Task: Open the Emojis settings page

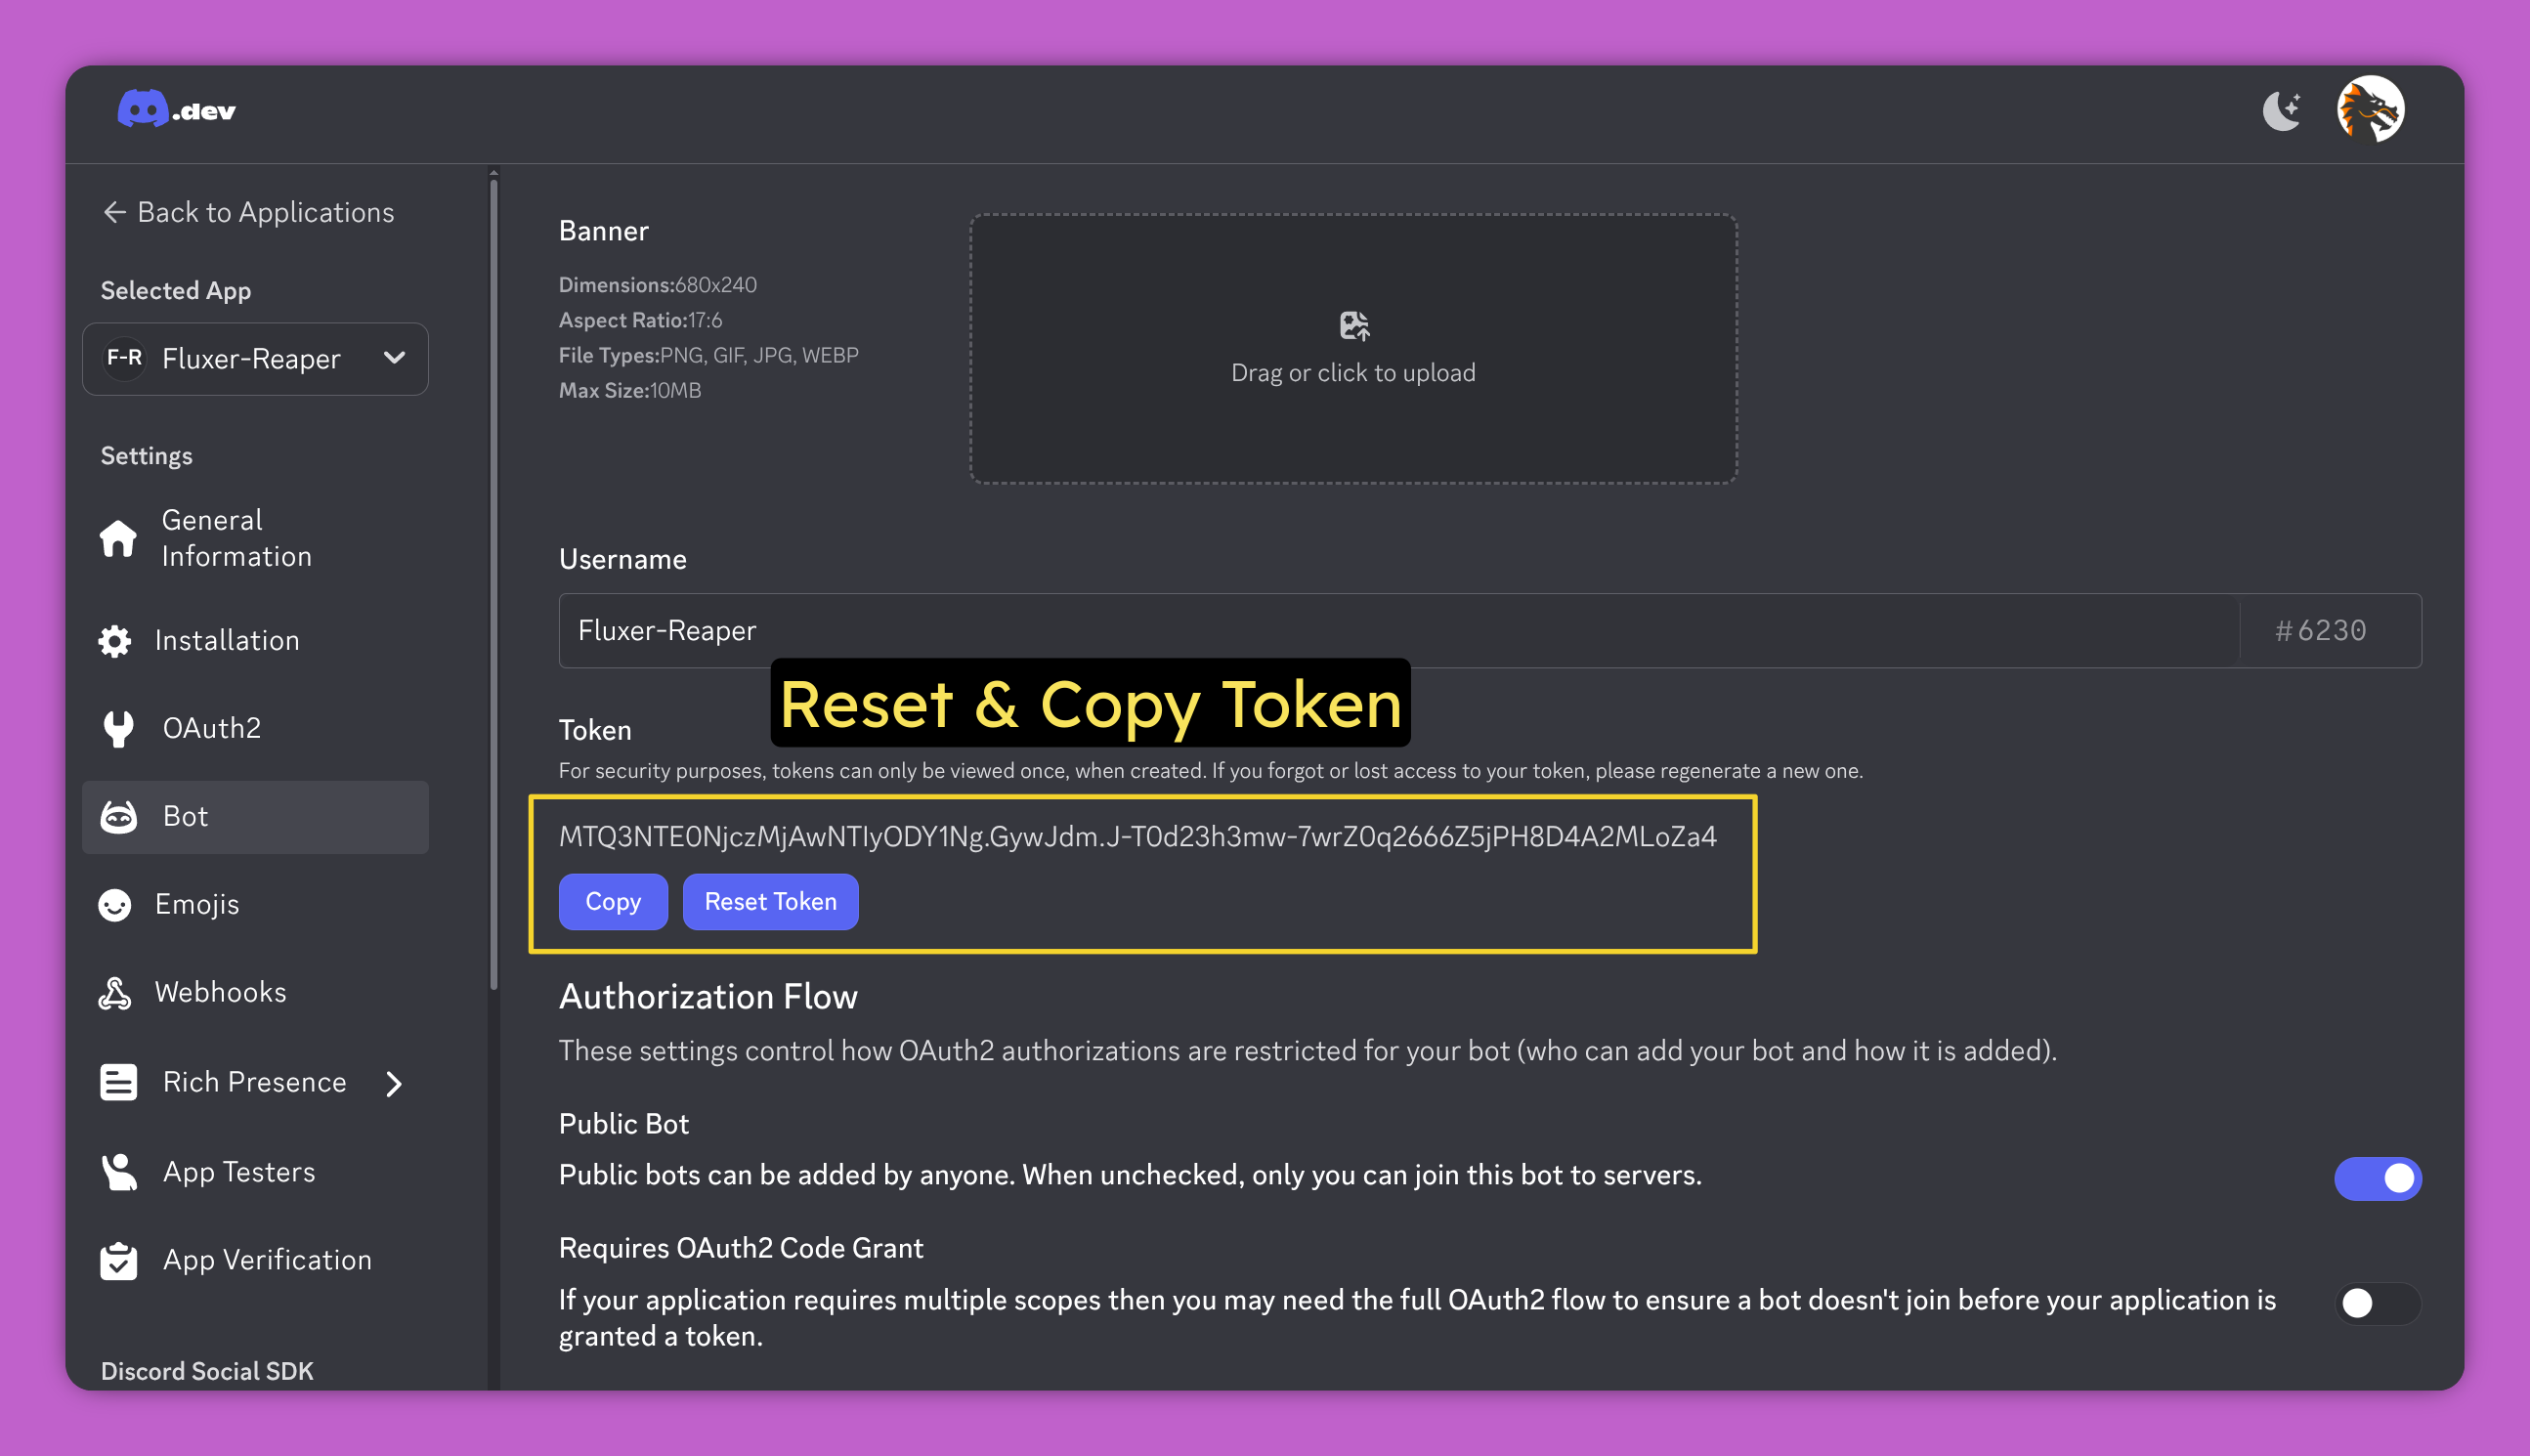Action: pos(255,905)
